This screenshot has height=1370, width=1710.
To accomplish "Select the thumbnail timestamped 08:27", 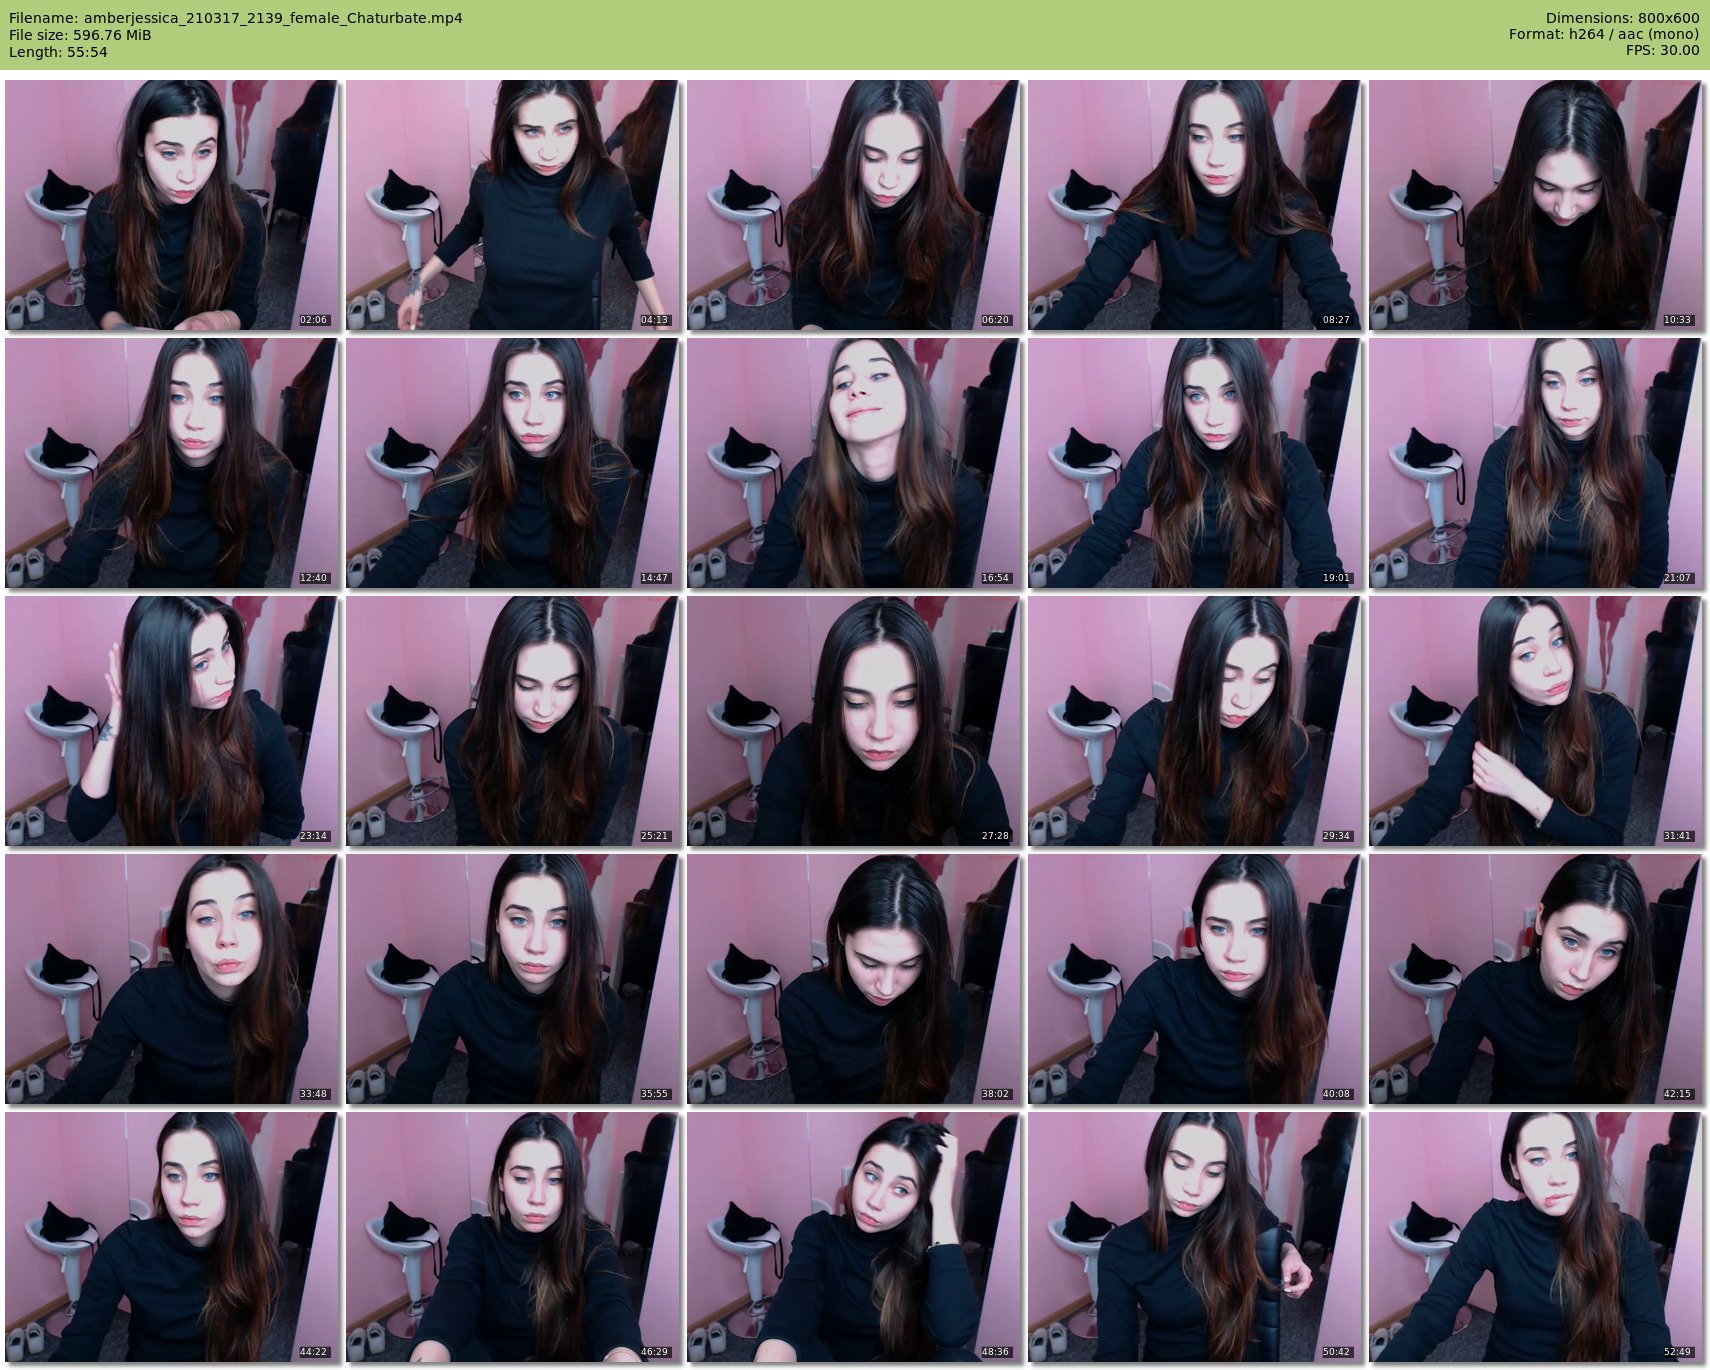I will click(1195, 205).
